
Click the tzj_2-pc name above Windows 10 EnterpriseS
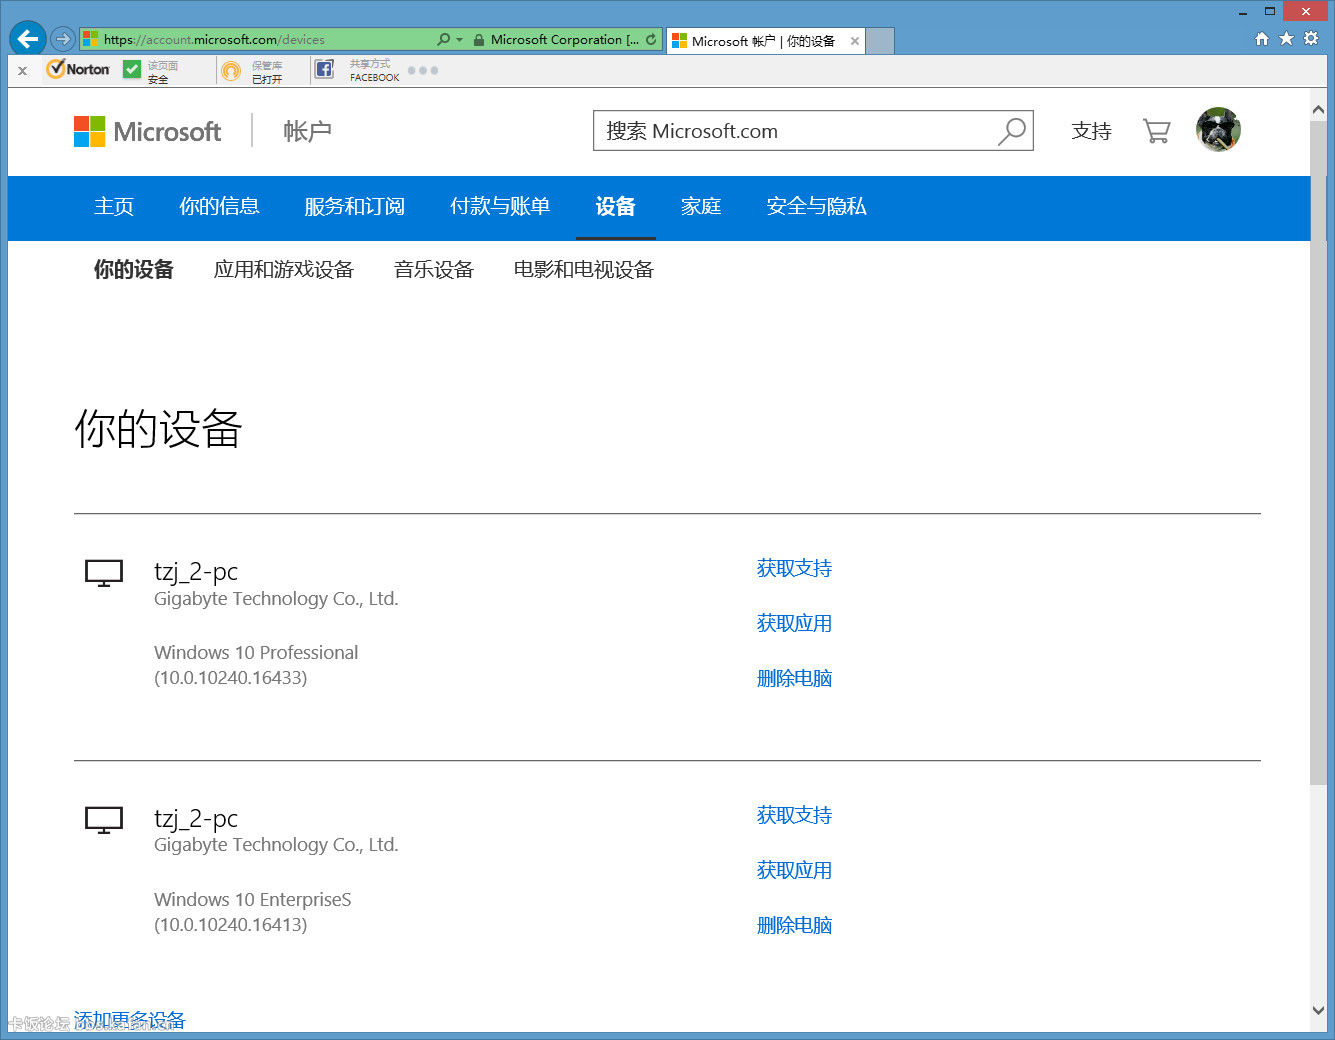tap(196, 818)
